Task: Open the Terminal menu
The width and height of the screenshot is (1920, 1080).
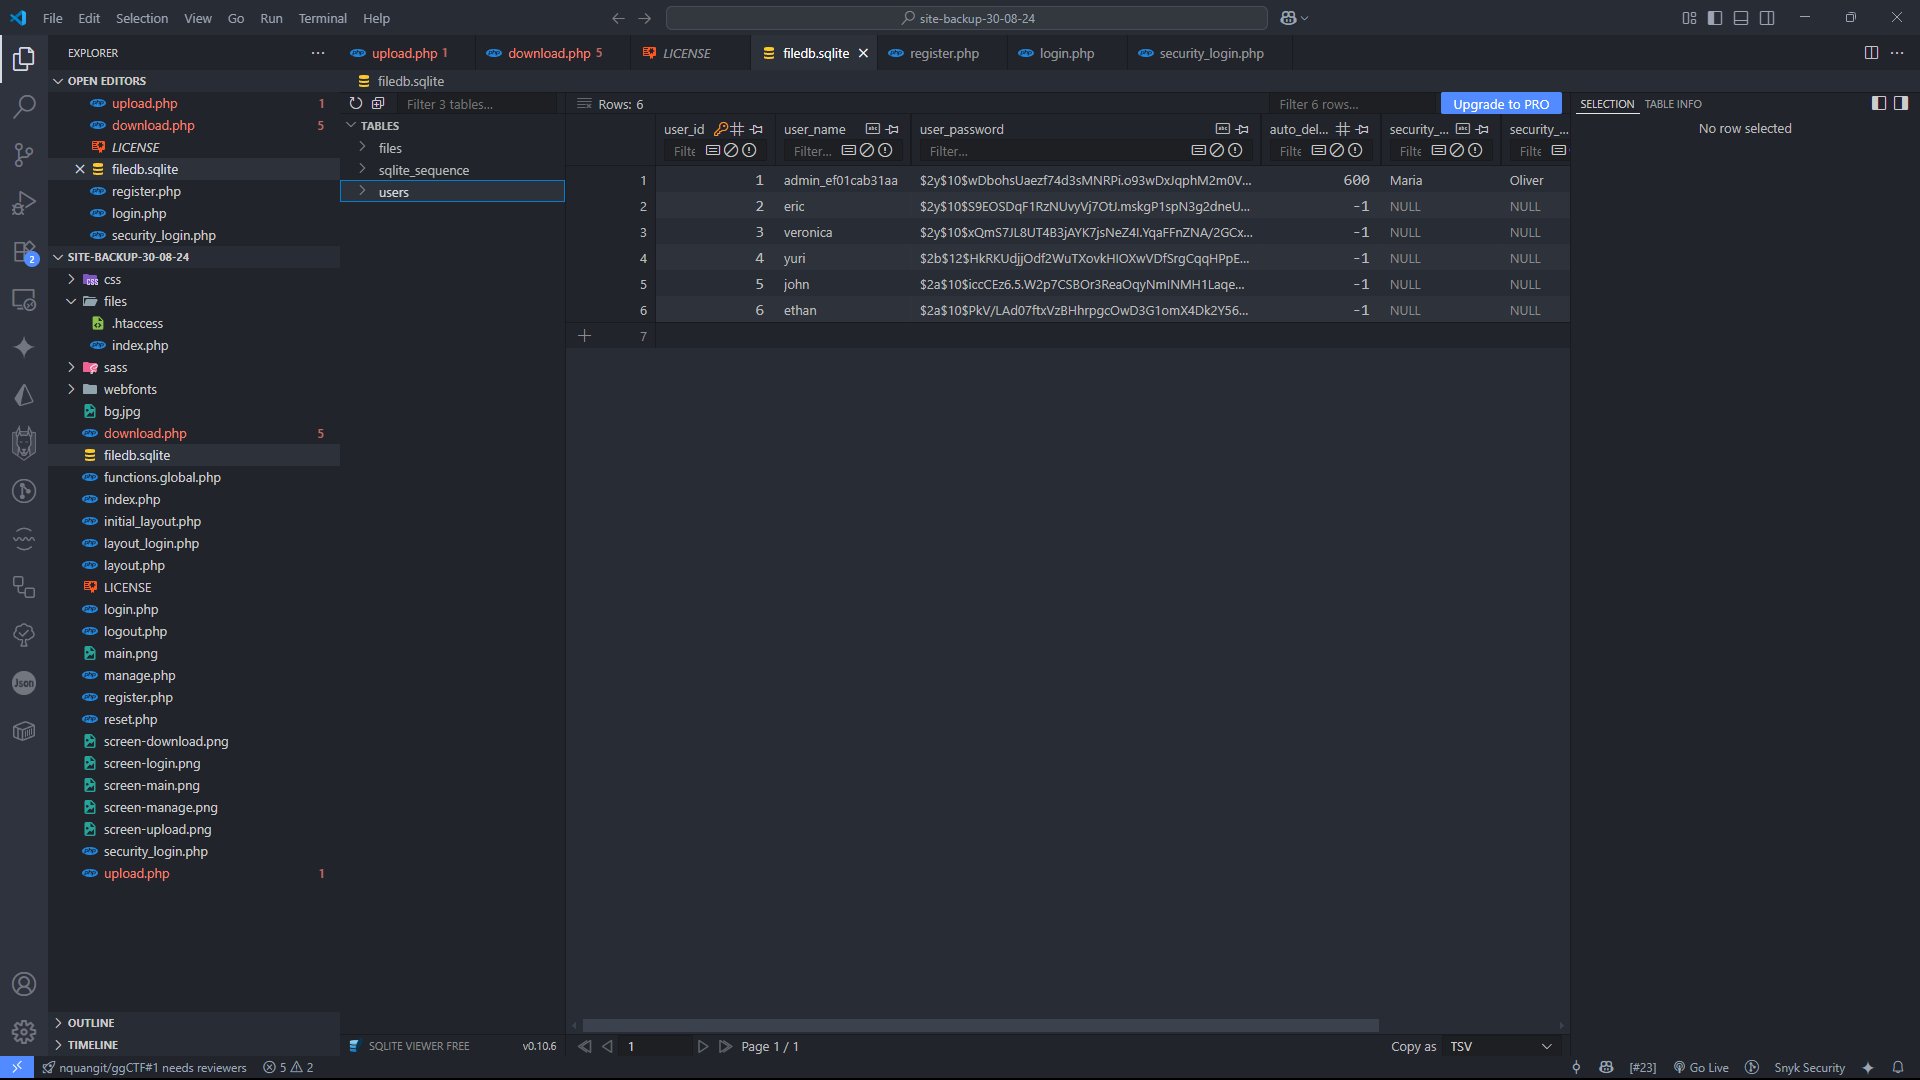Action: [x=322, y=18]
